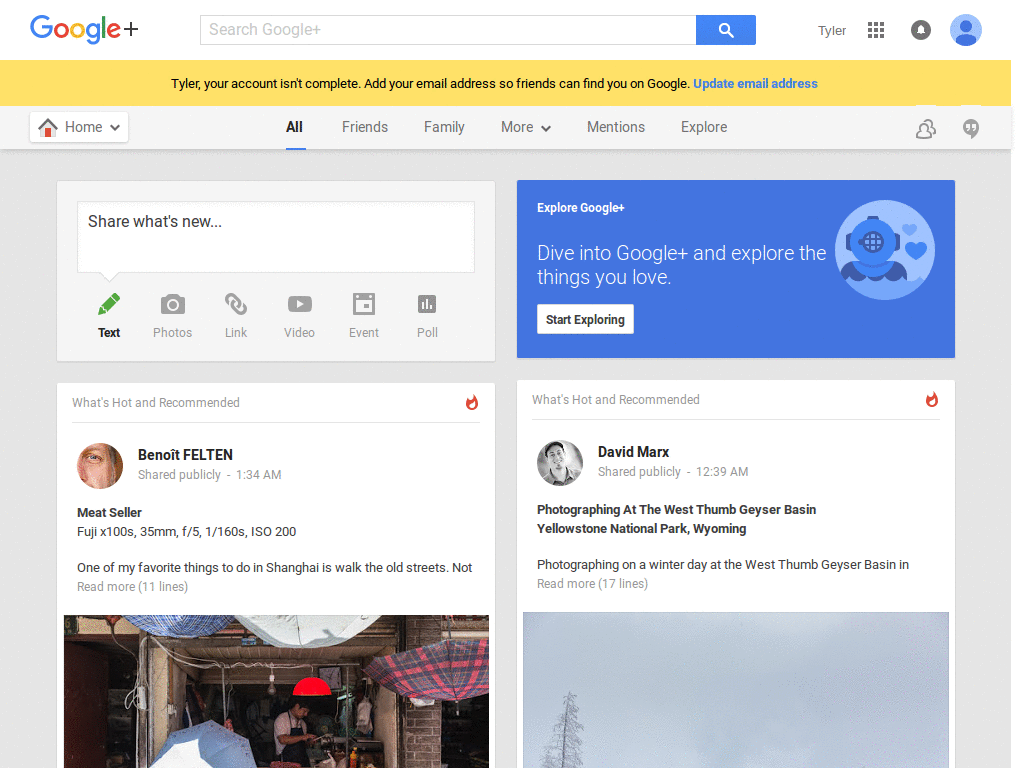Viewport: 1024px width, 768px height.
Task: Click the Fuji x100s camera settings line
Action: (x=187, y=532)
